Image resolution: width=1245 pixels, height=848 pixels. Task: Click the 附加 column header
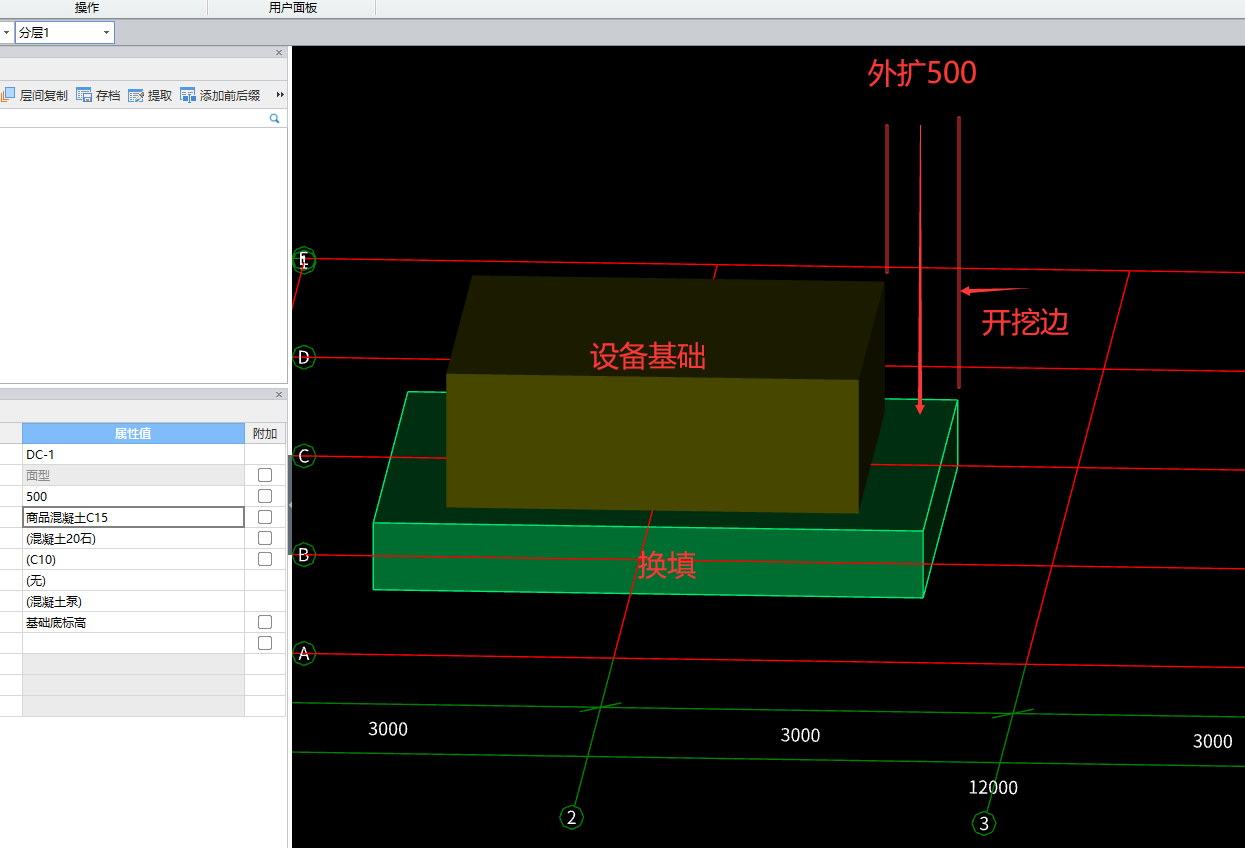(x=265, y=433)
